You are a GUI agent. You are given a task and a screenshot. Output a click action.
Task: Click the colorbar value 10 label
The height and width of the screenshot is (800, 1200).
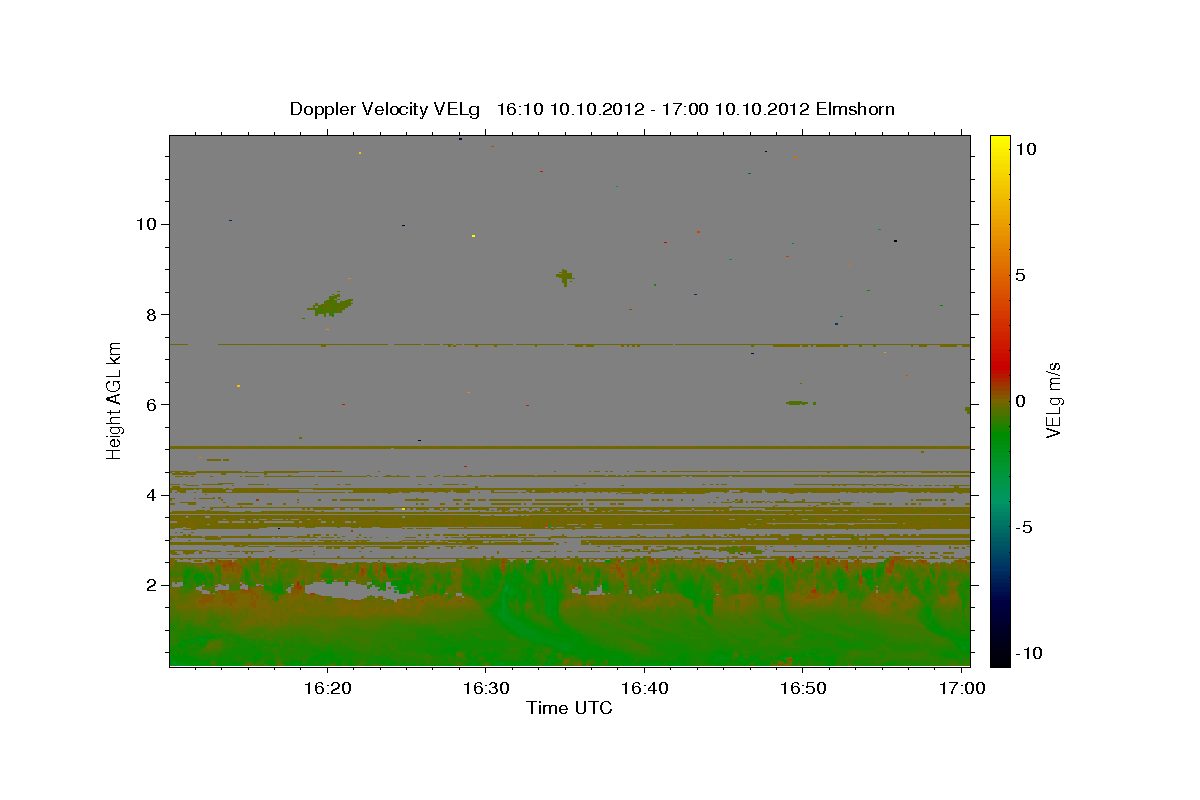tap(1025, 148)
